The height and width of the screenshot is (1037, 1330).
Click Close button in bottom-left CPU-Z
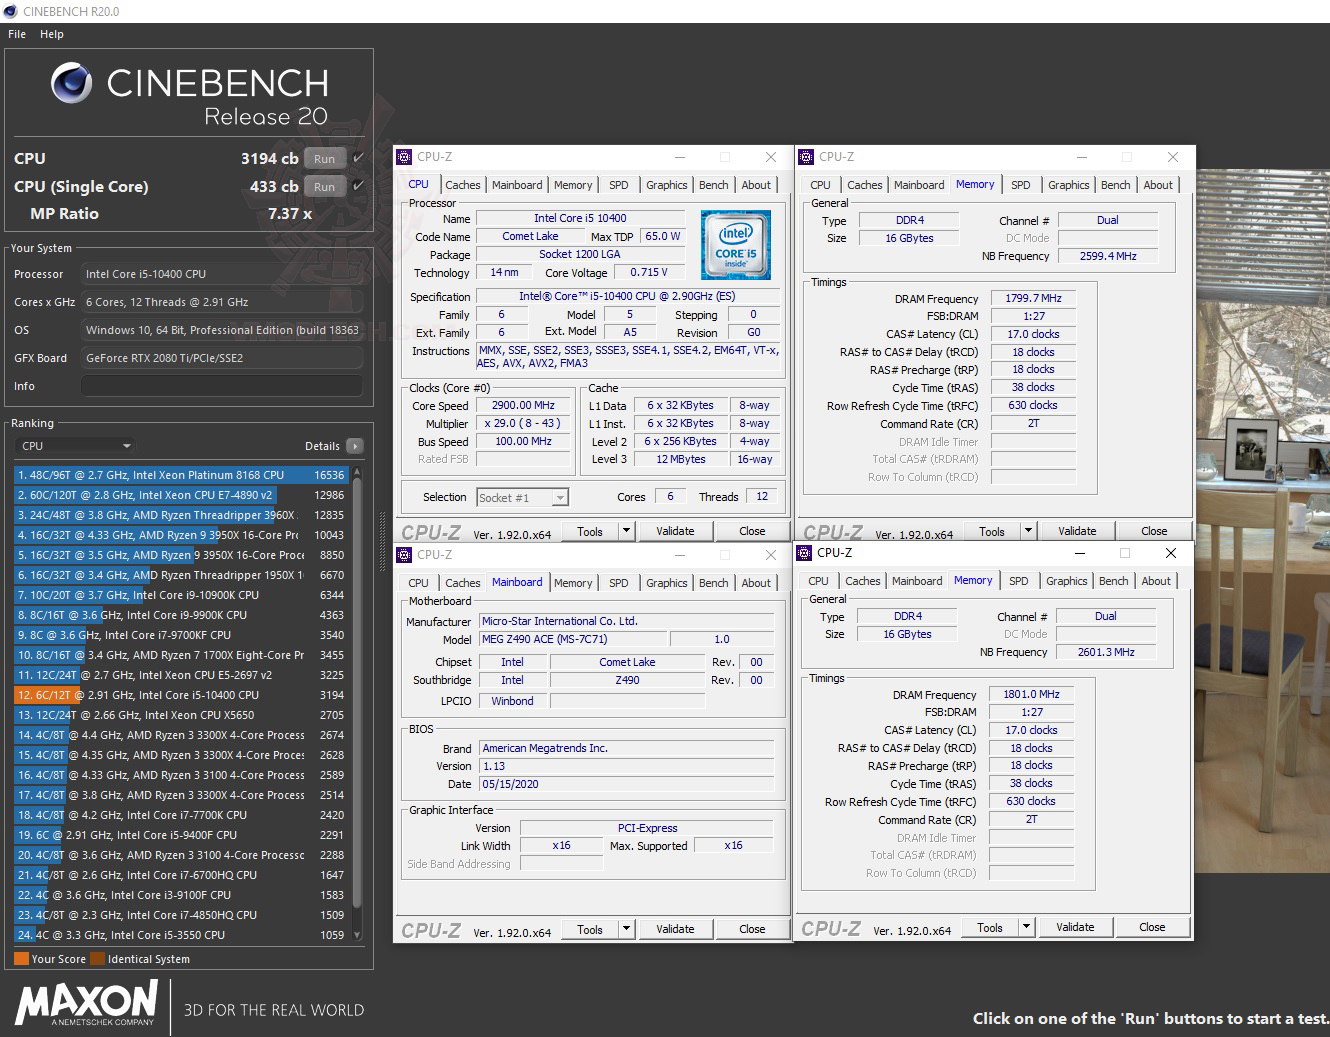pyautogui.click(x=752, y=929)
